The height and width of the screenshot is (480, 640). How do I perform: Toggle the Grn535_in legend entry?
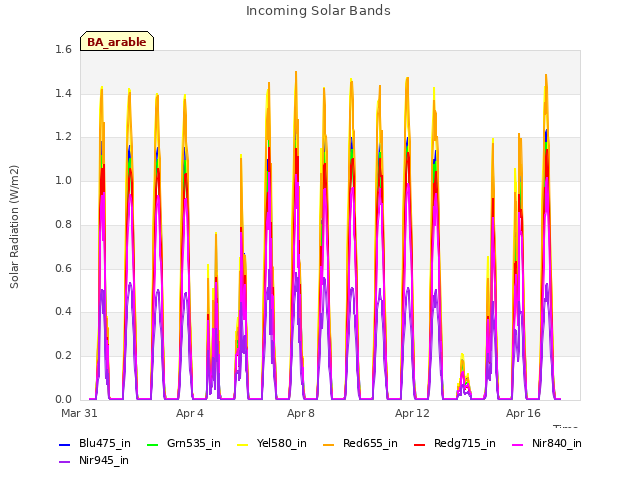(184, 444)
